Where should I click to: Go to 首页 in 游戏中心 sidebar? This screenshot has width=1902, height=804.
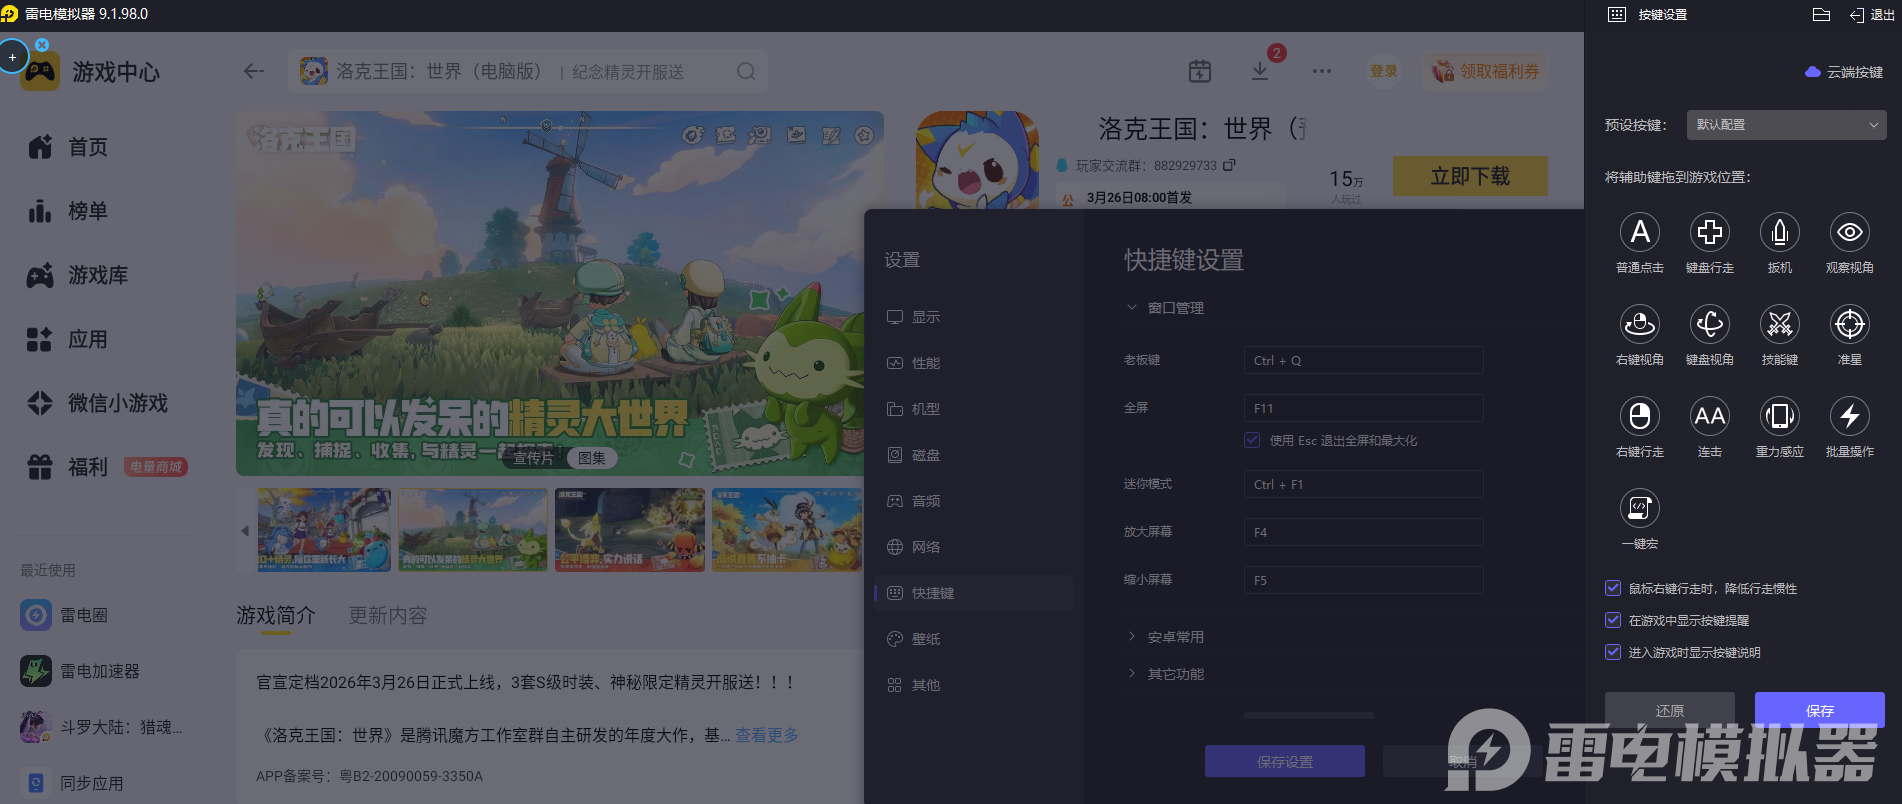(68, 147)
